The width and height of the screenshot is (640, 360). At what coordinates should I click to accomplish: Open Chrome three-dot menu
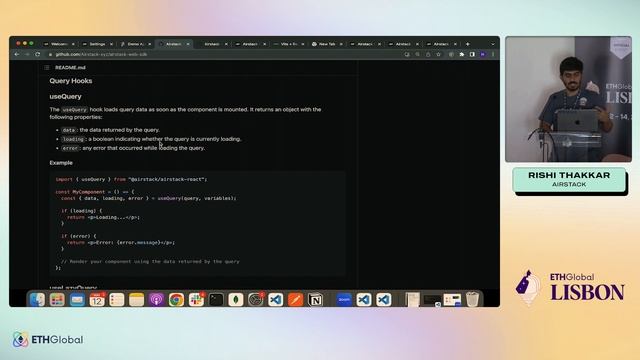[x=493, y=54]
